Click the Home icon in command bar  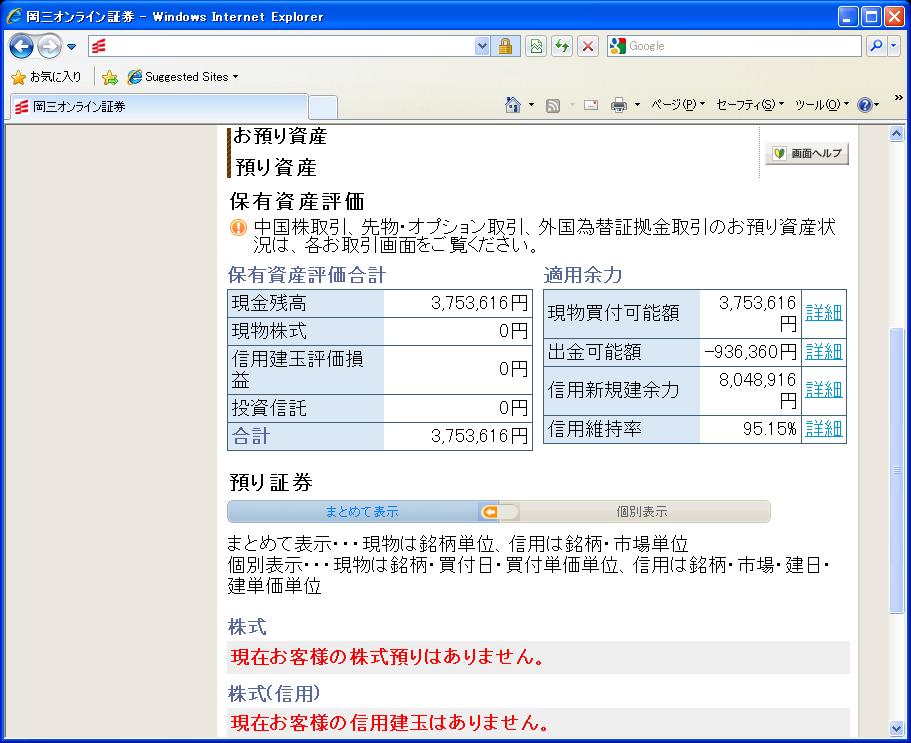point(513,105)
